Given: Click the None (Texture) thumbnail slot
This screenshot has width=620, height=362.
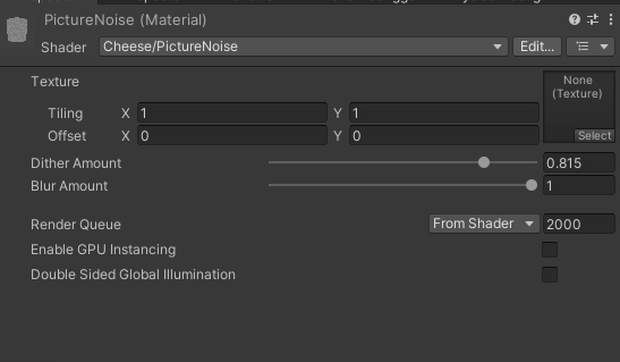Looking at the screenshot, I should (x=579, y=107).
